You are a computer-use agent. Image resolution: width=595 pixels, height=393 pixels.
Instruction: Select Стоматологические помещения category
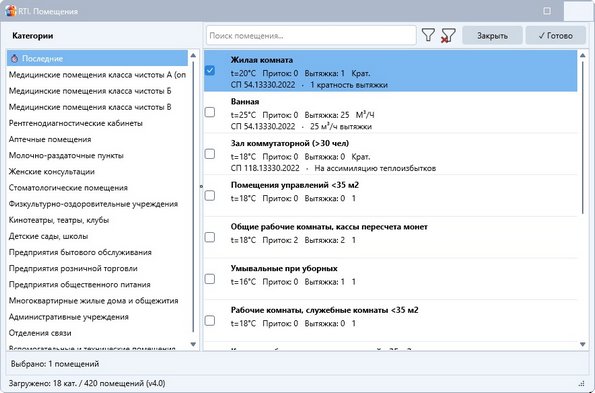tap(97, 188)
